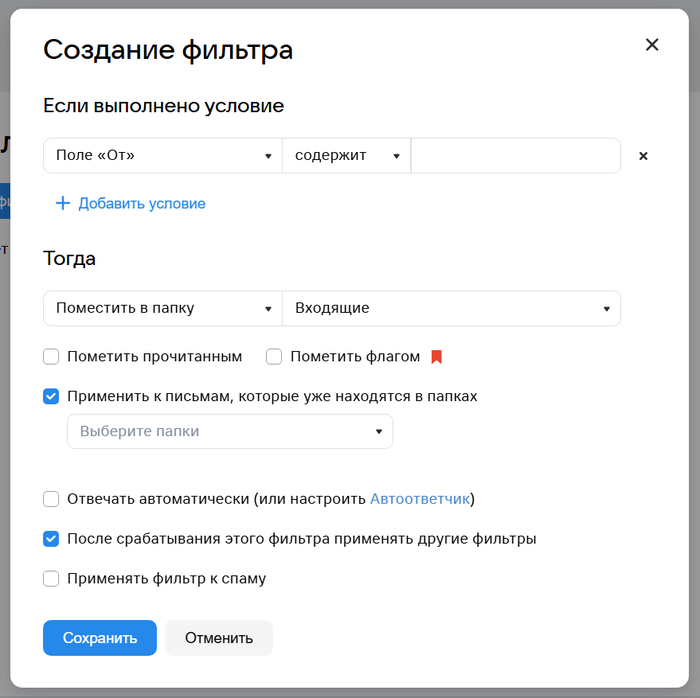Click the Автоответчик link
The image size is (700, 698).
(420, 498)
